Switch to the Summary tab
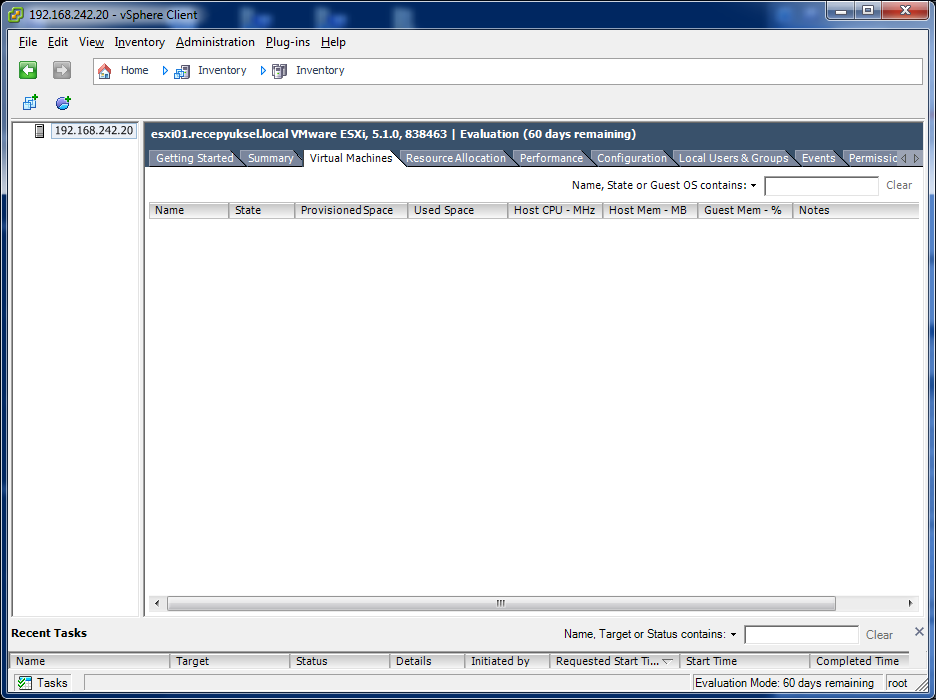Image resolution: width=936 pixels, height=700 pixels. coord(270,158)
